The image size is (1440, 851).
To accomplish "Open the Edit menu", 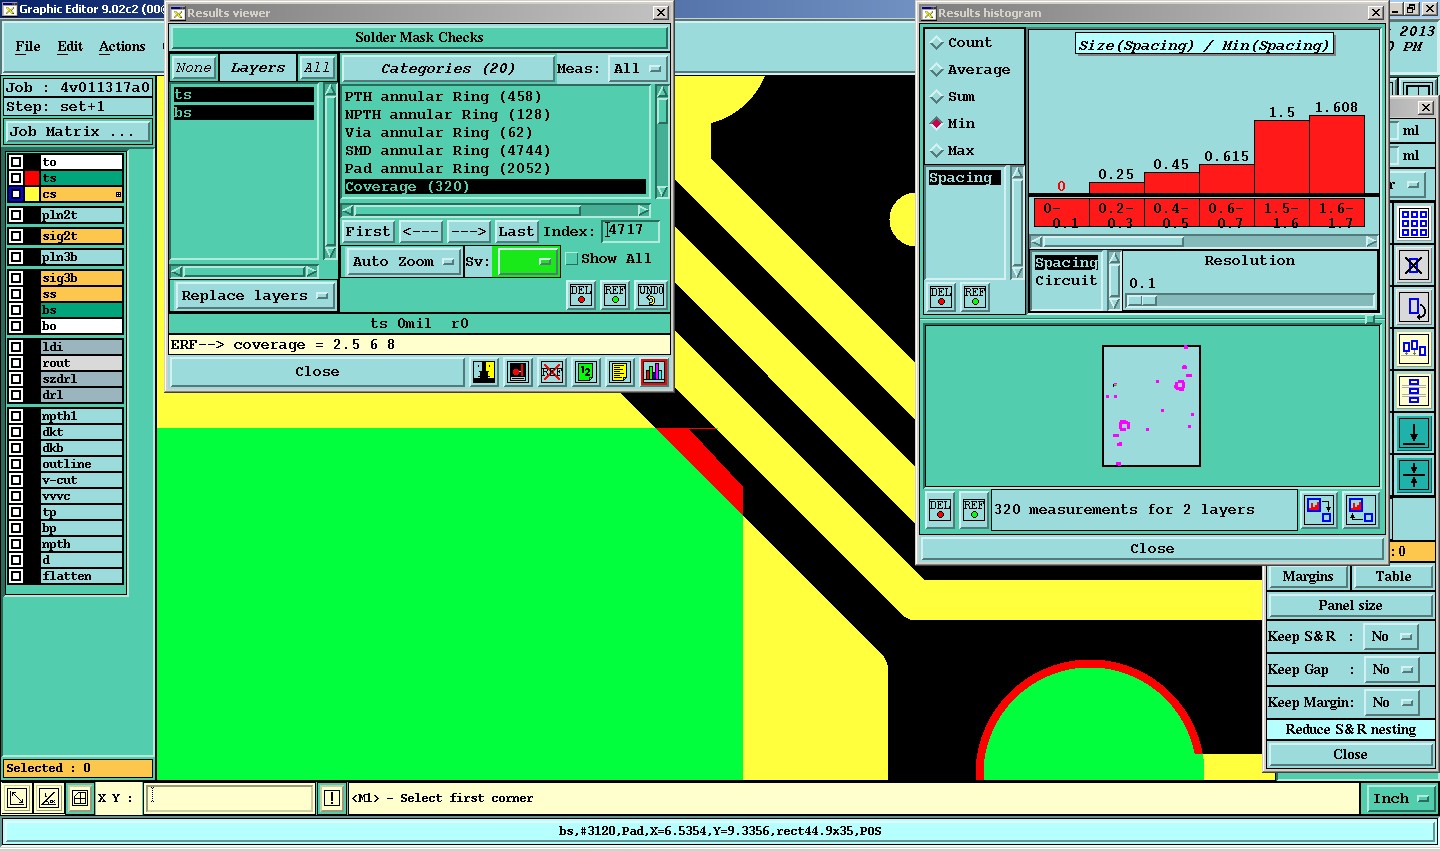I will point(70,47).
